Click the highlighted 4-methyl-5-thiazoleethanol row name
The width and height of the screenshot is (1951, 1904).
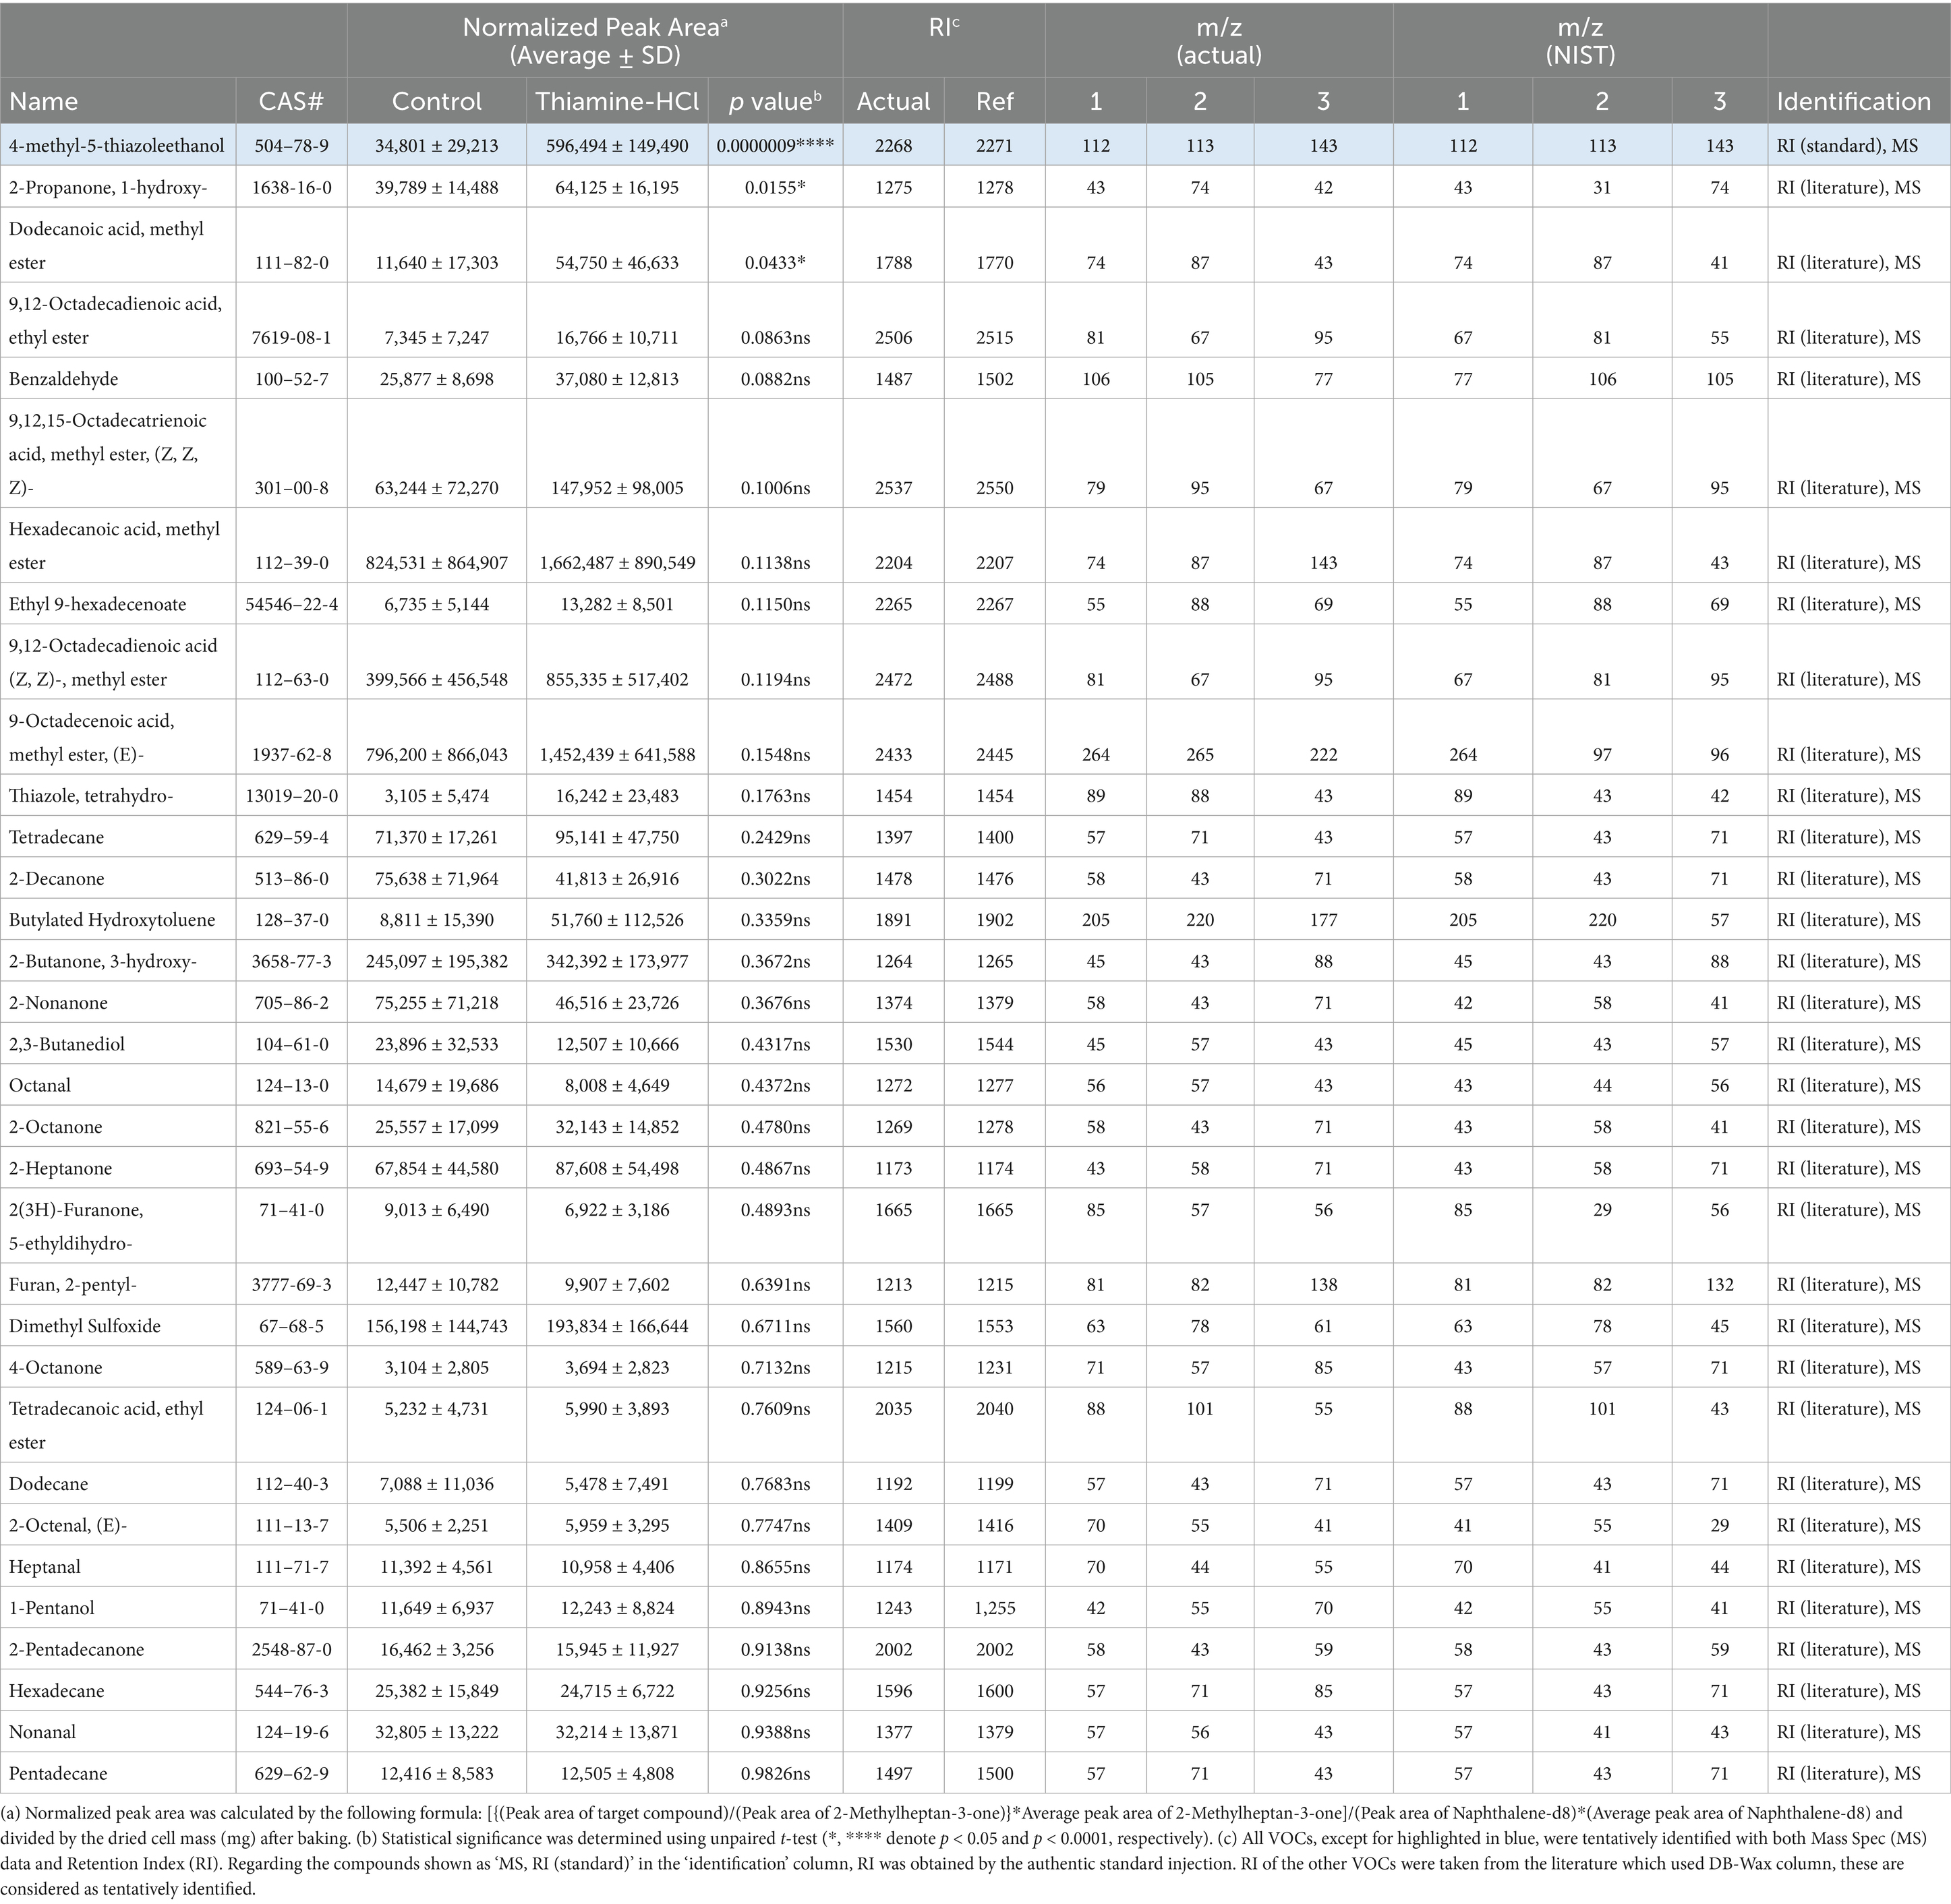(x=116, y=146)
